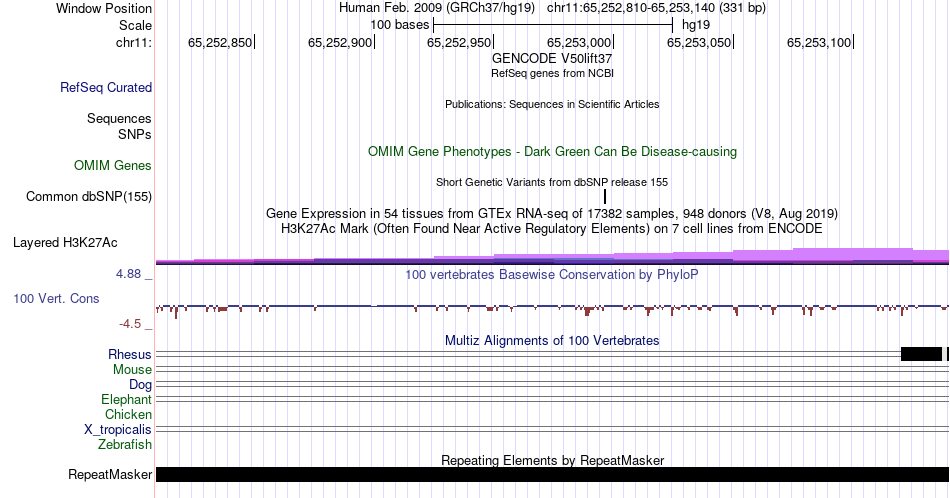The image size is (950, 498).
Task: Click the GTEx Gene Expression title text
Action: pyautogui.click(x=552, y=213)
